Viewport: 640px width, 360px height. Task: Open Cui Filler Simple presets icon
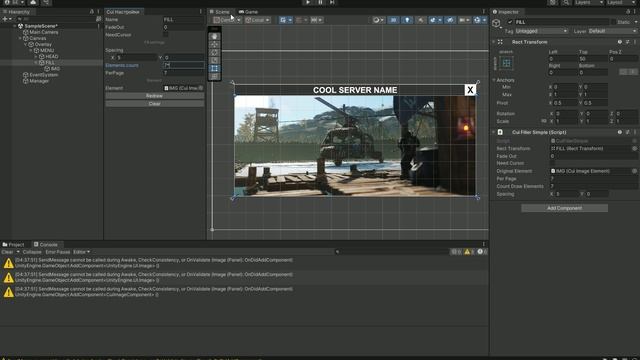[627, 132]
